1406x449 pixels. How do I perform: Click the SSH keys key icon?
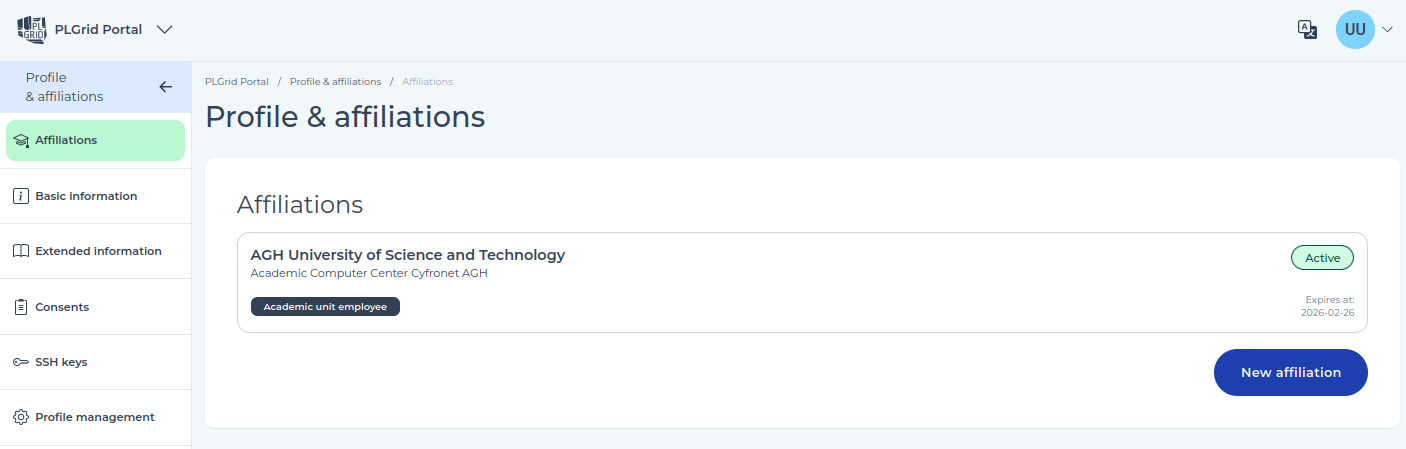click(21, 362)
